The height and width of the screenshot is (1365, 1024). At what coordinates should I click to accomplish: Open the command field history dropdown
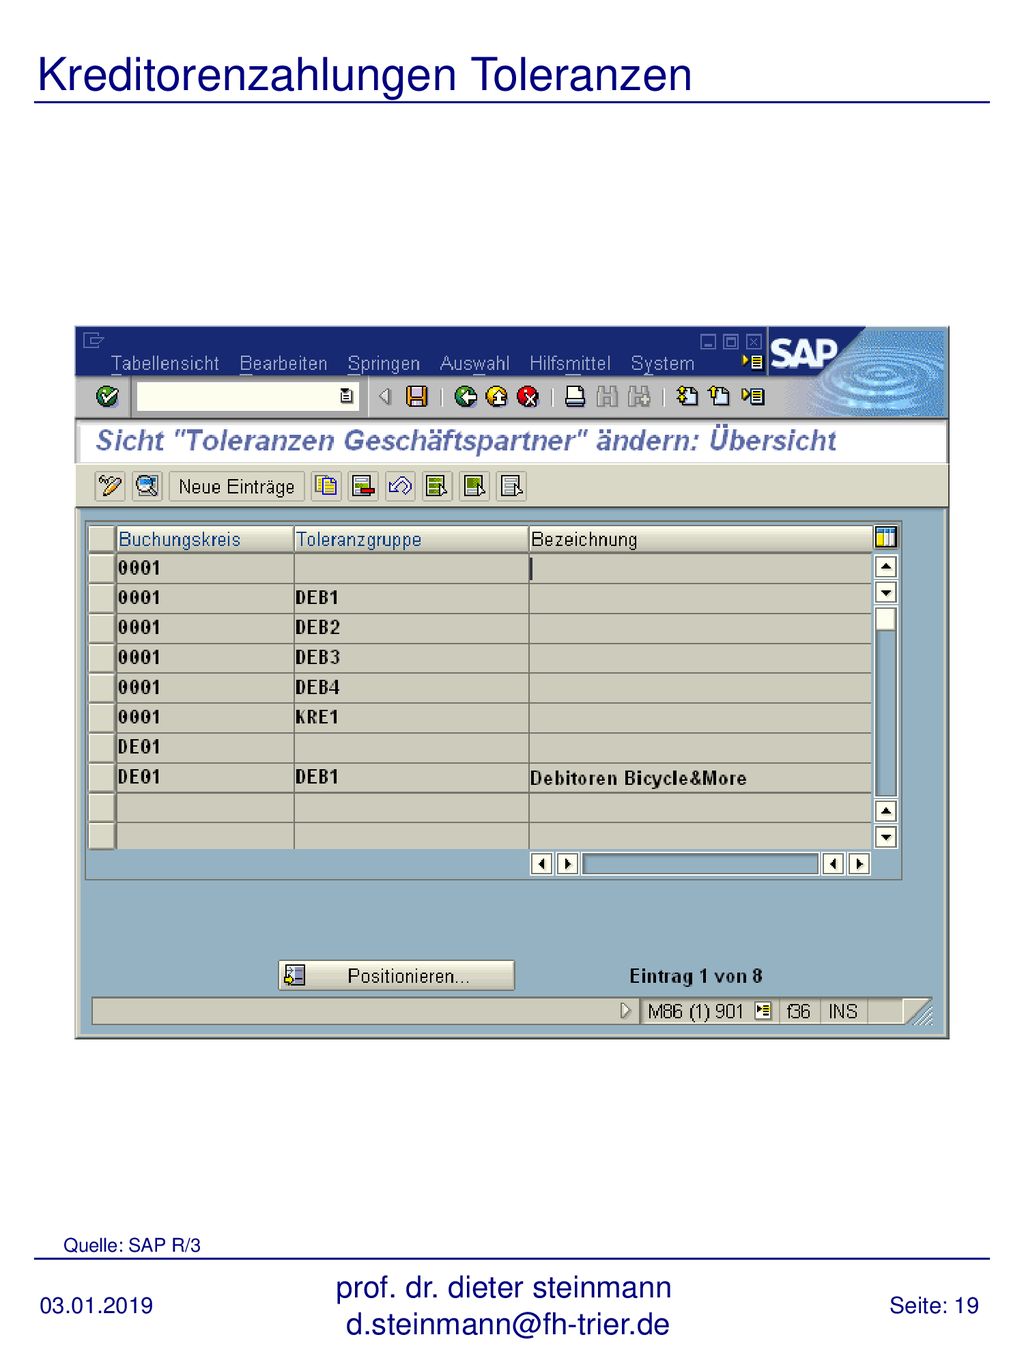[x=346, y=397]
